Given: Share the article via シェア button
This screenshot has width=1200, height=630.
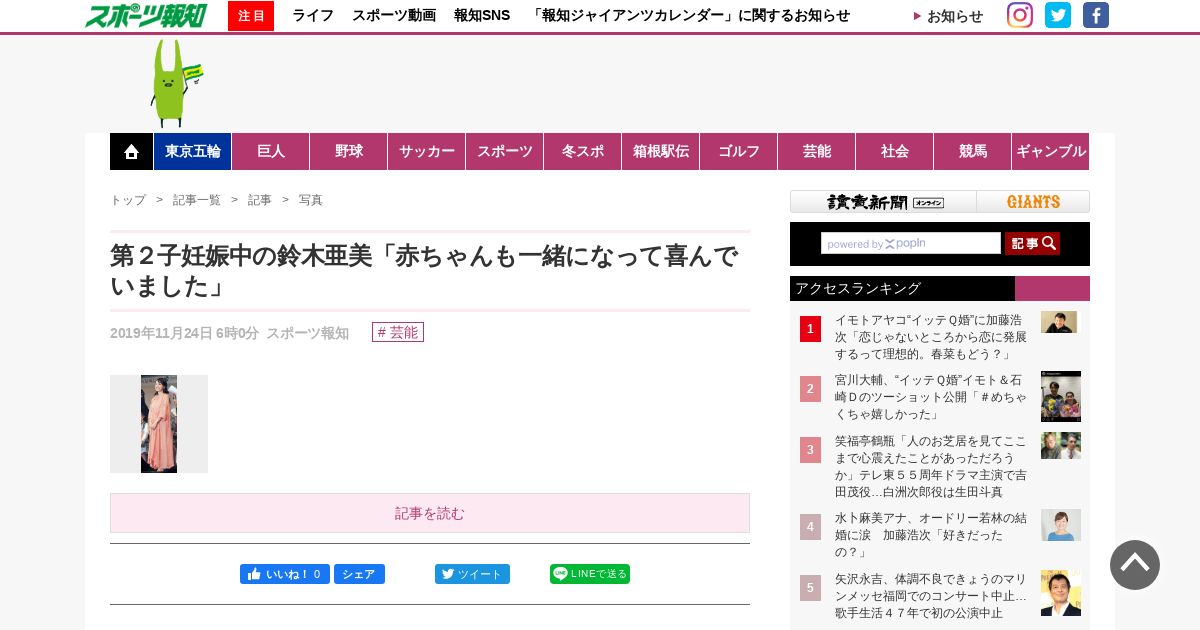Looking at the screenshot, I should [x=359, y=574].
